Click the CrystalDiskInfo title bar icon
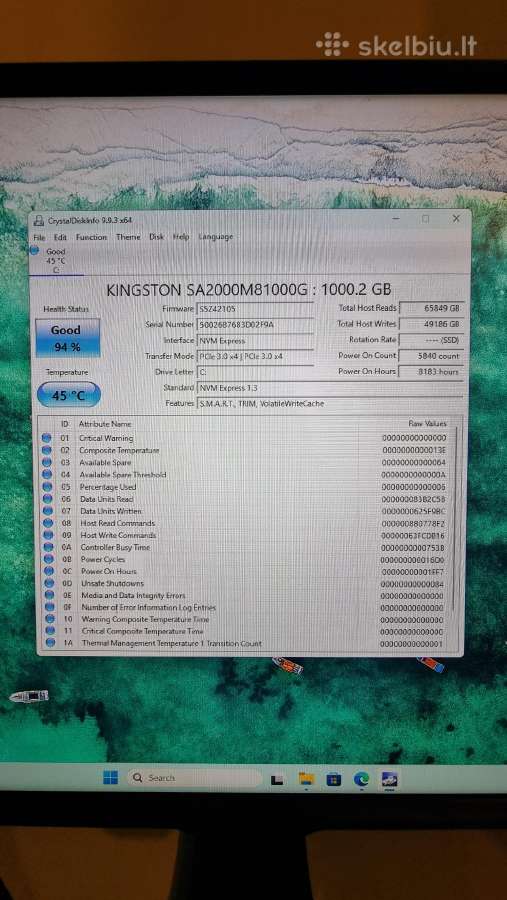The height and width of the screenshot is (900, 507). tap(39, 220)
